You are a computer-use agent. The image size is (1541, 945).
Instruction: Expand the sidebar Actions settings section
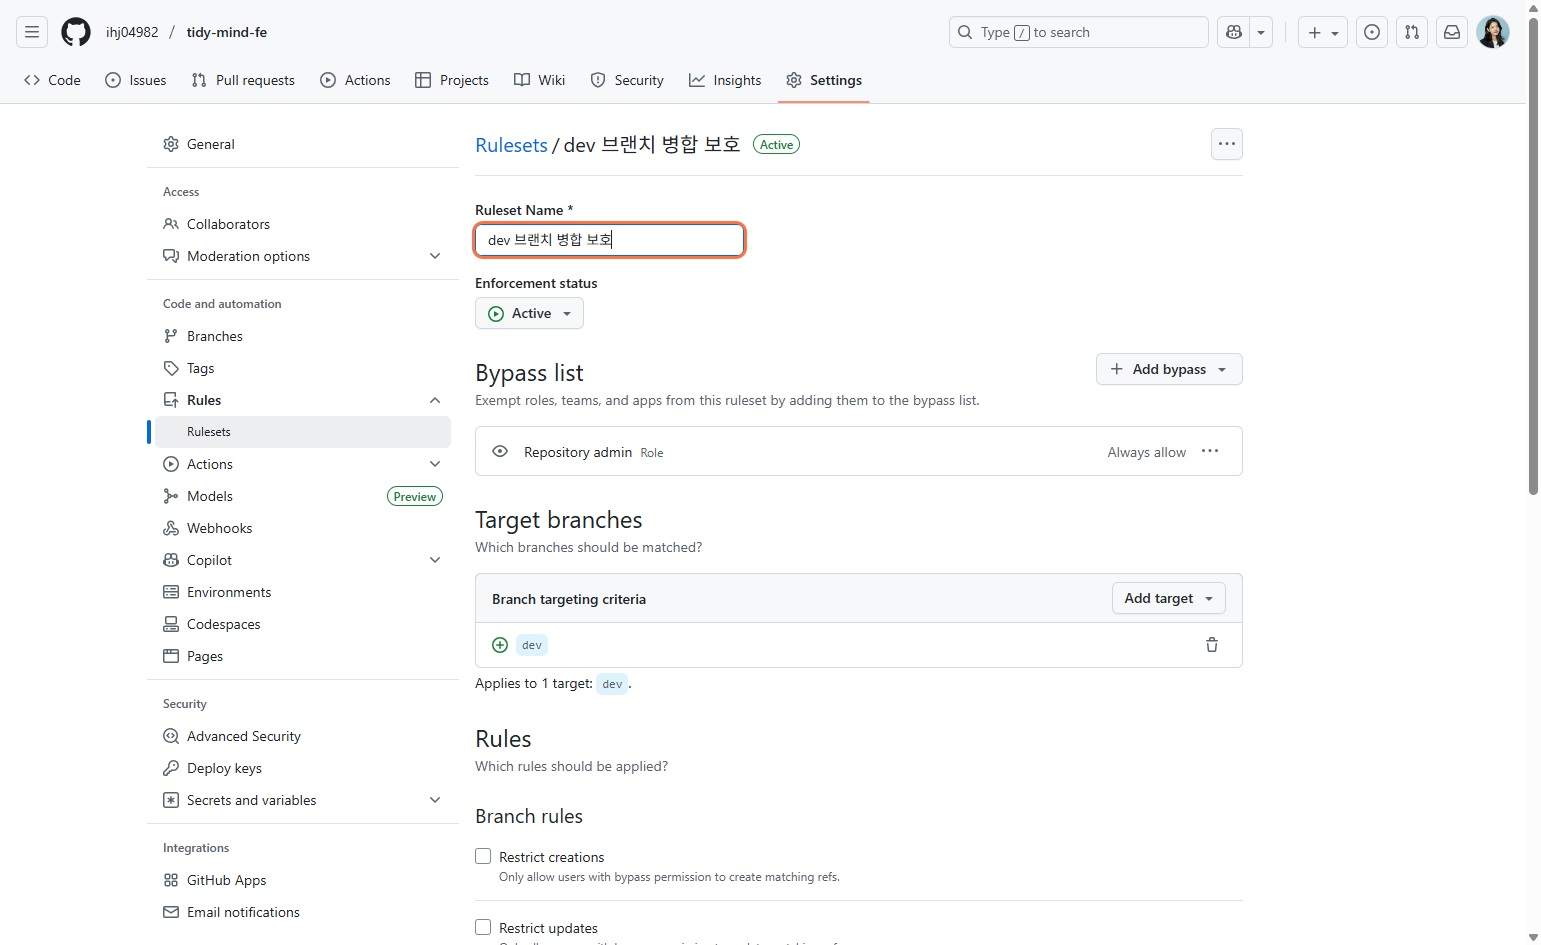pyautogui.click(x=303, y=464)
